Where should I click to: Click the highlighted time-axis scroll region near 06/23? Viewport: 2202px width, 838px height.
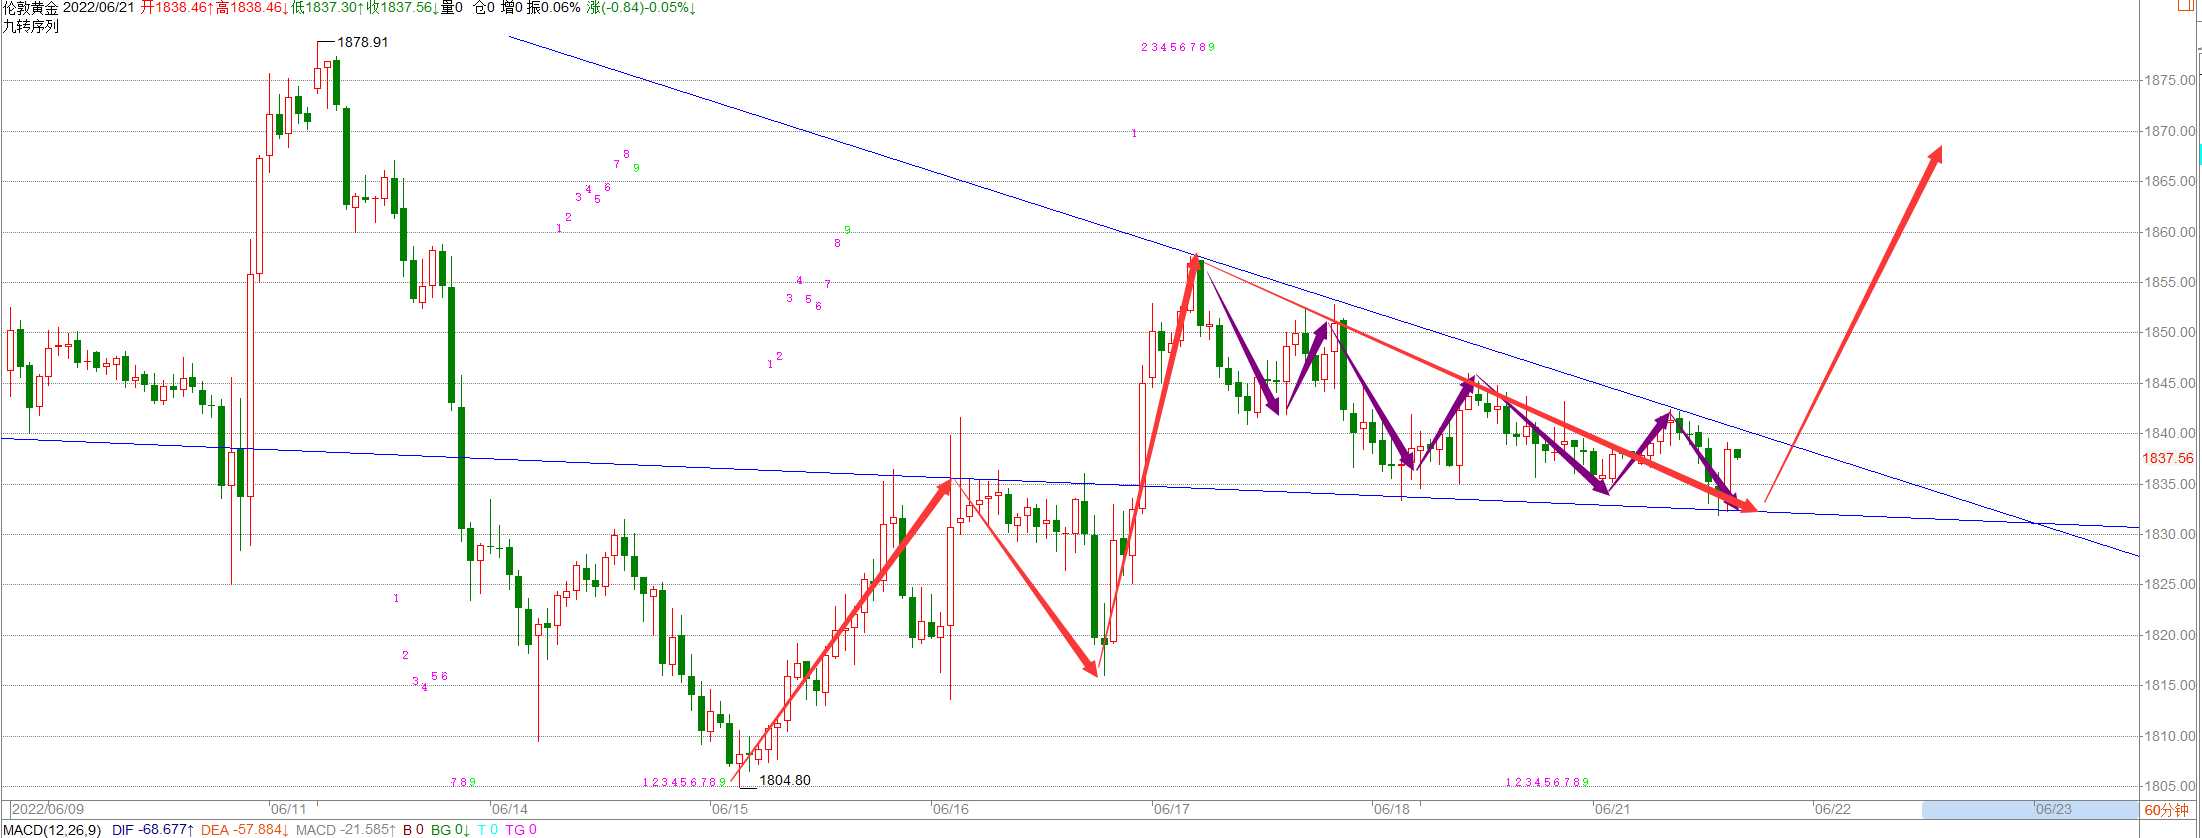coord(2030,810)
